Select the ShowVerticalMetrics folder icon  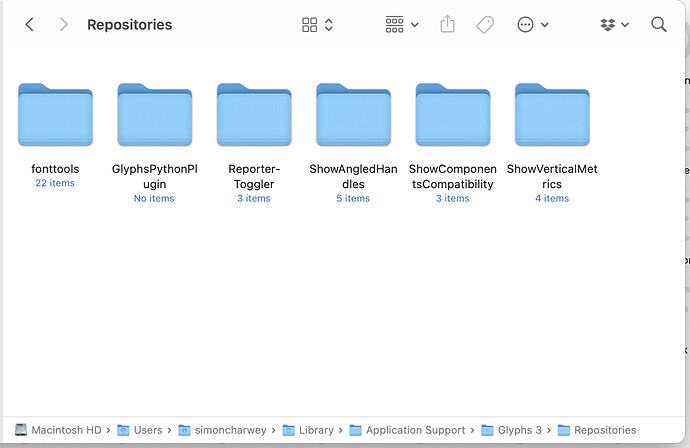(552, 115)
